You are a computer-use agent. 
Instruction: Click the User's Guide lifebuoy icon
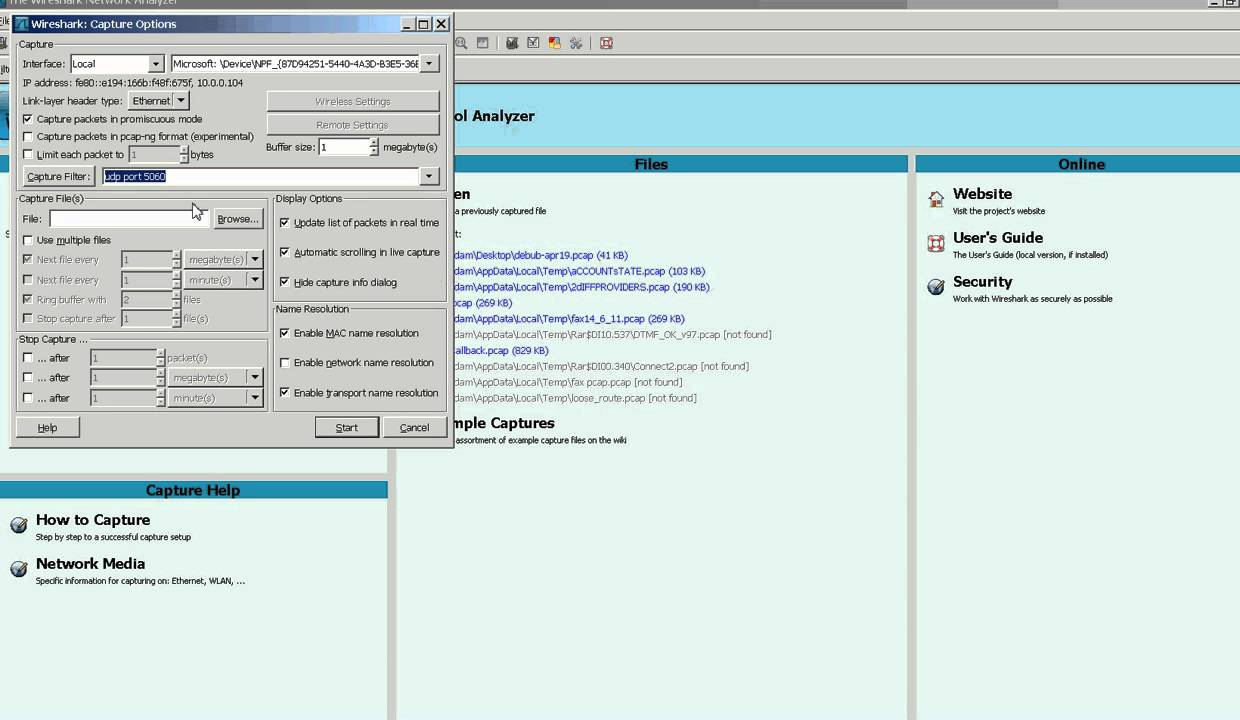click(936, 243)
